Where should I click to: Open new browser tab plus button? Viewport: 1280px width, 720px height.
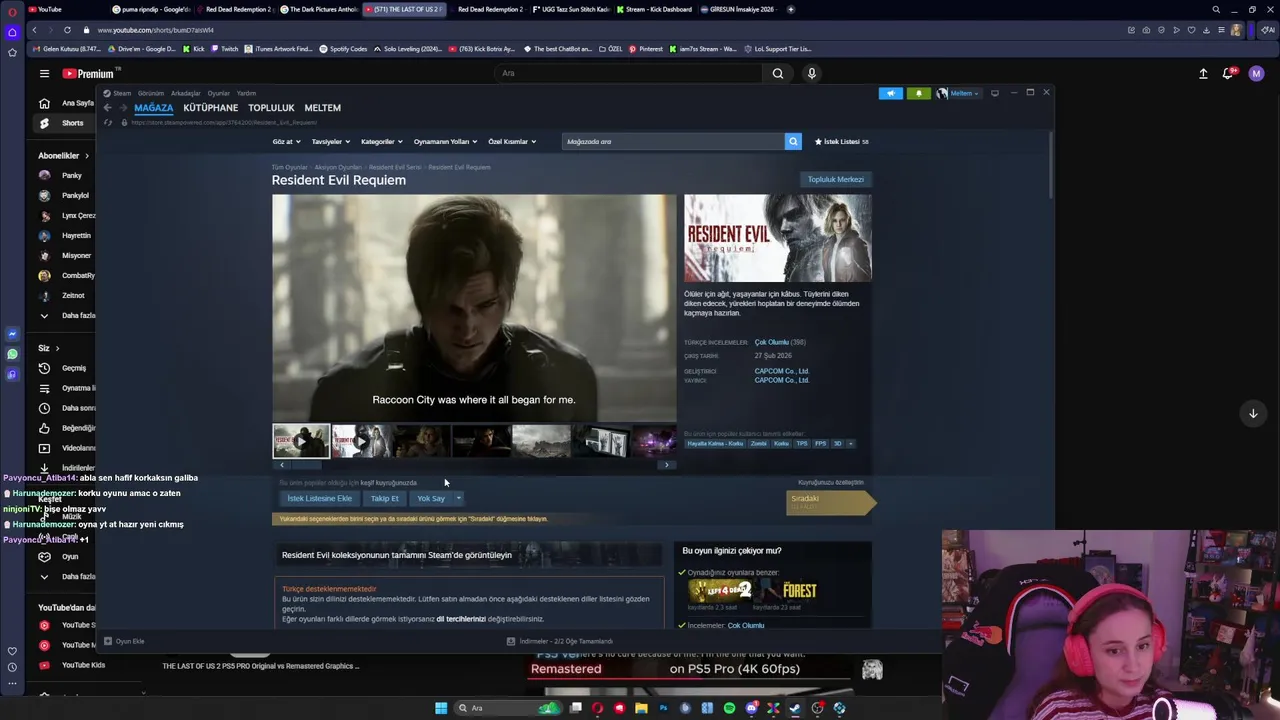[791, 9]
